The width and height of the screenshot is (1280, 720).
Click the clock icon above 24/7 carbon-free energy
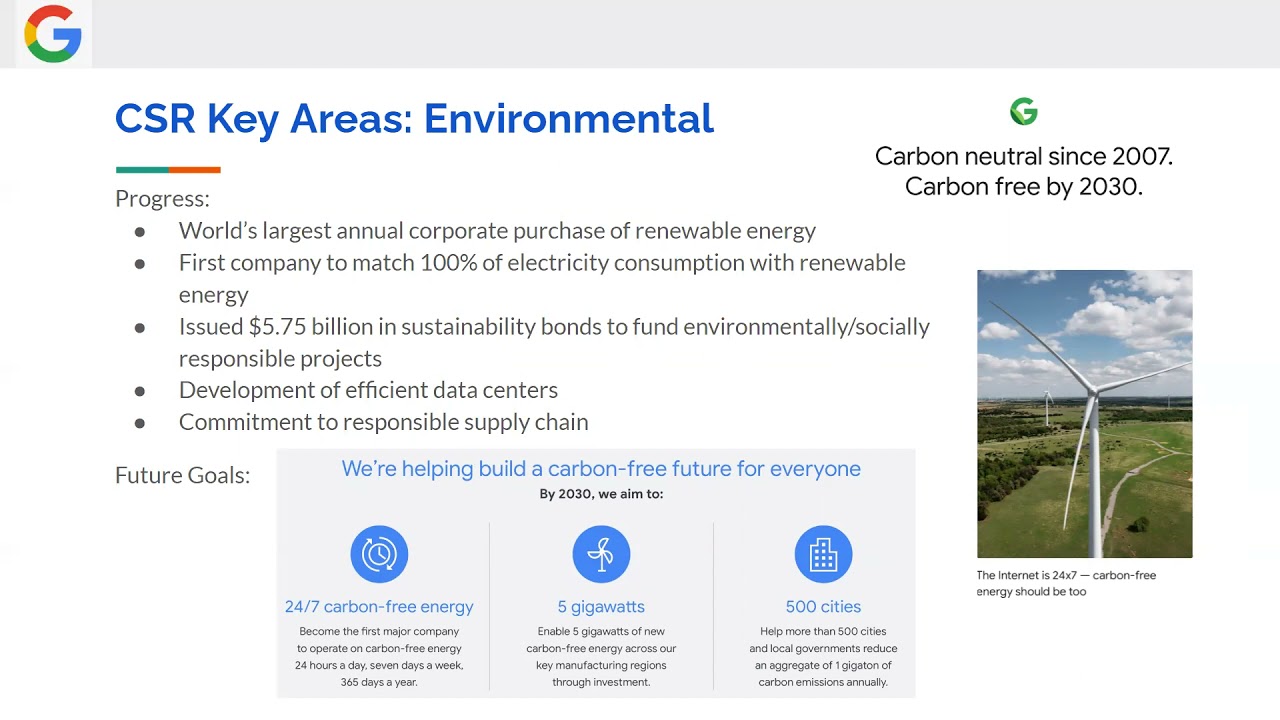click(379, 554)
